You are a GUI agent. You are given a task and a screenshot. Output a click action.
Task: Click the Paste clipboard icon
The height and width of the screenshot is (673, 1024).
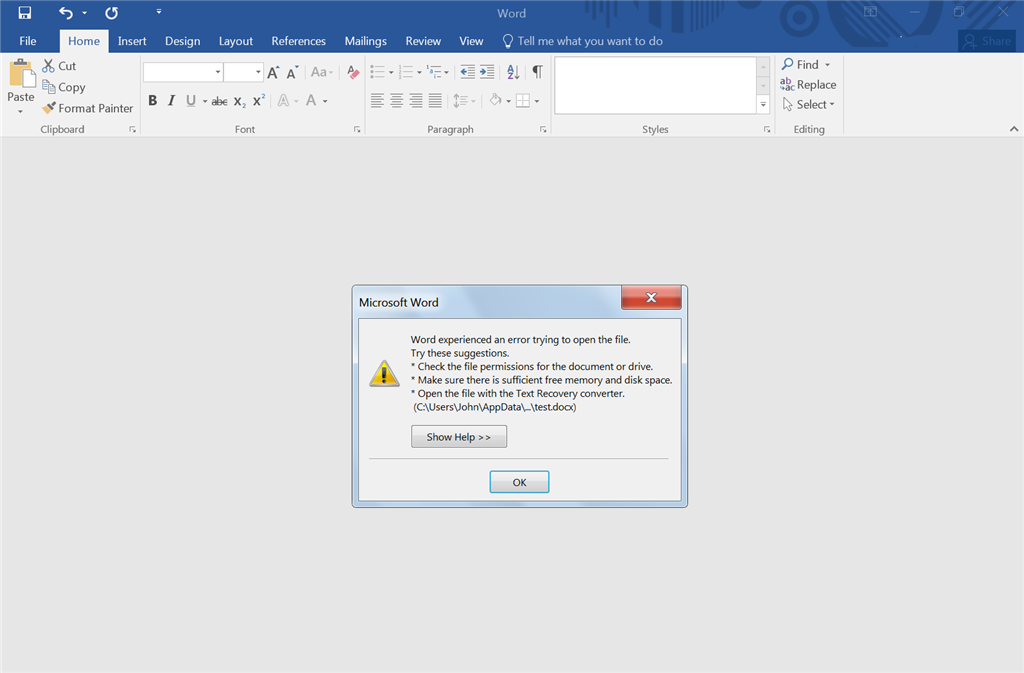pyautogui.click(x=21, y=73)
